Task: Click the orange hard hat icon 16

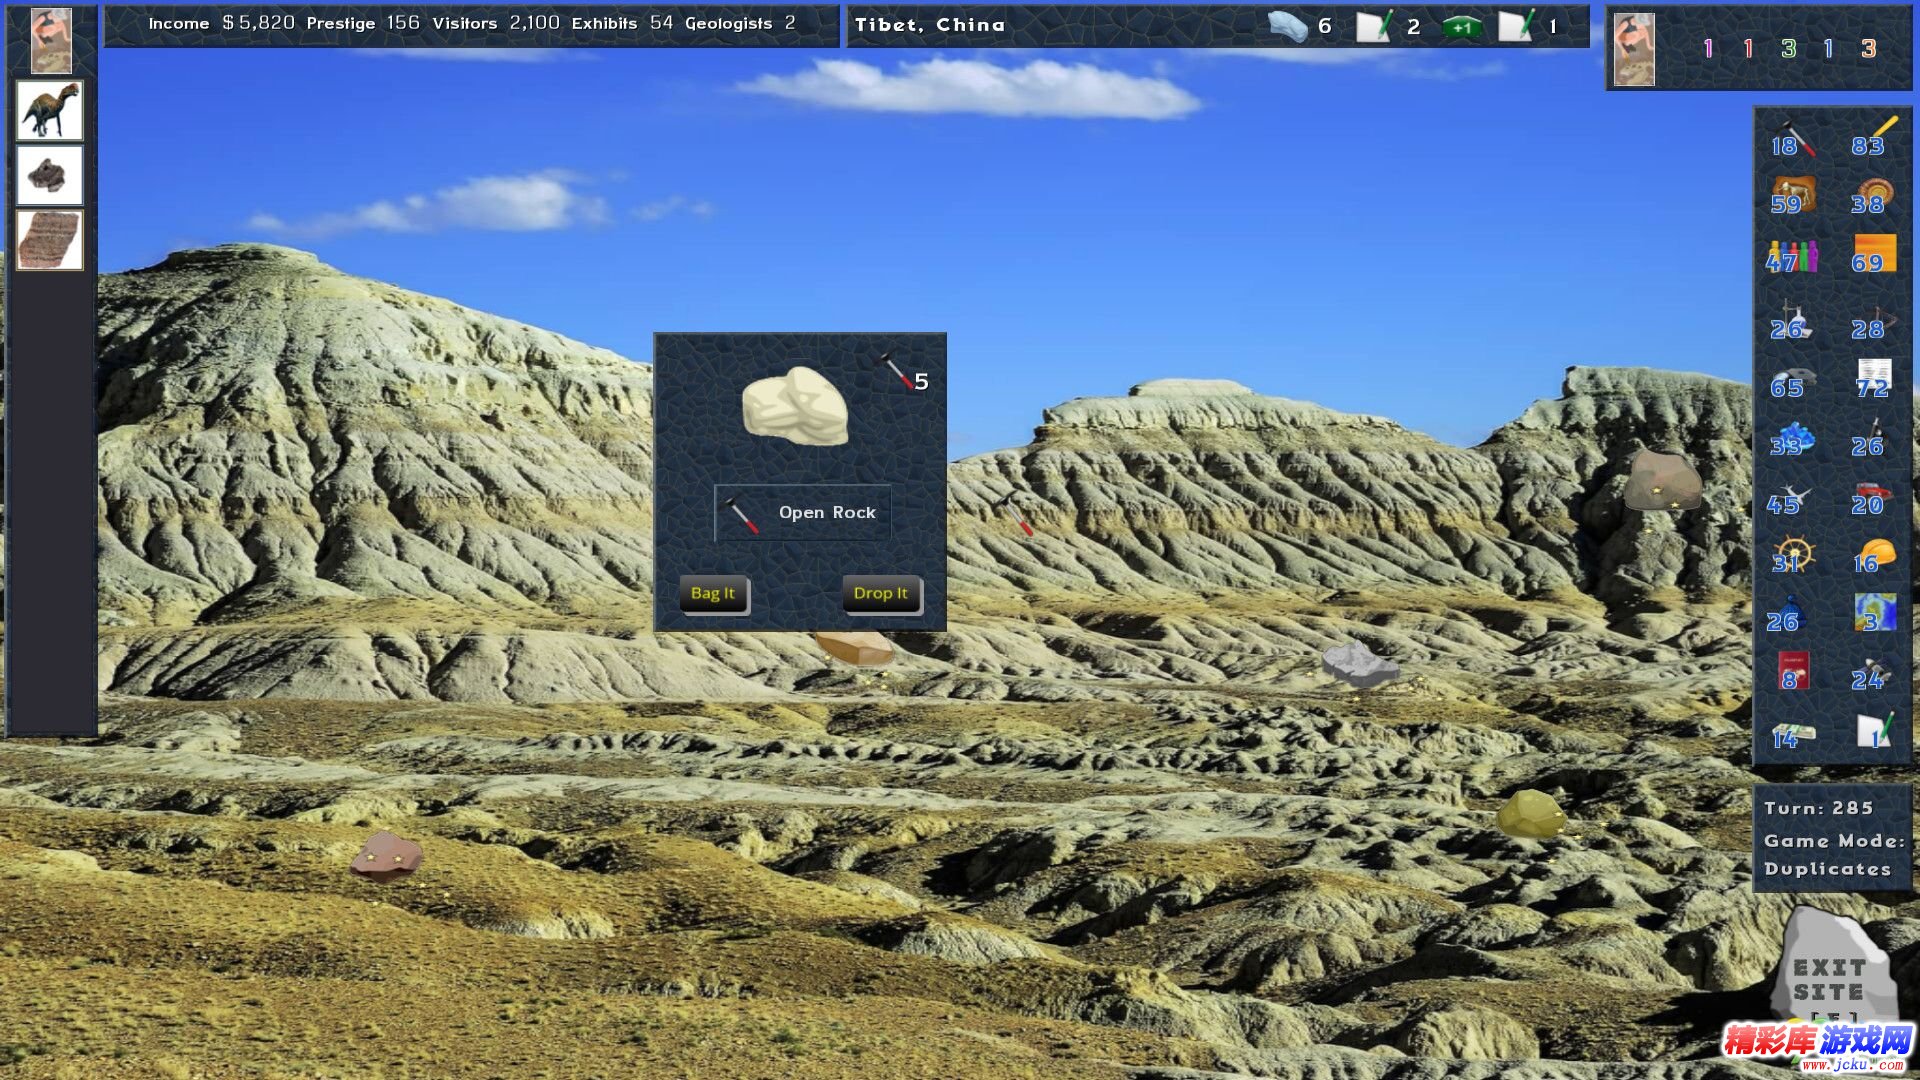Action: pos(1874,556)
